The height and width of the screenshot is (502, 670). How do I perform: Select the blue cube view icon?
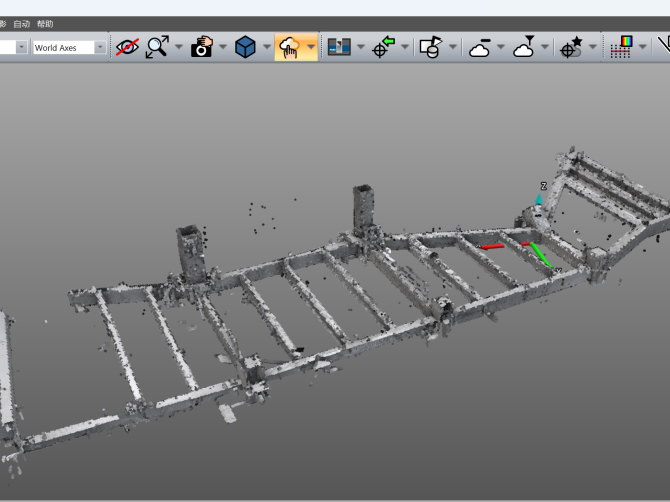(x=245, y=47)
